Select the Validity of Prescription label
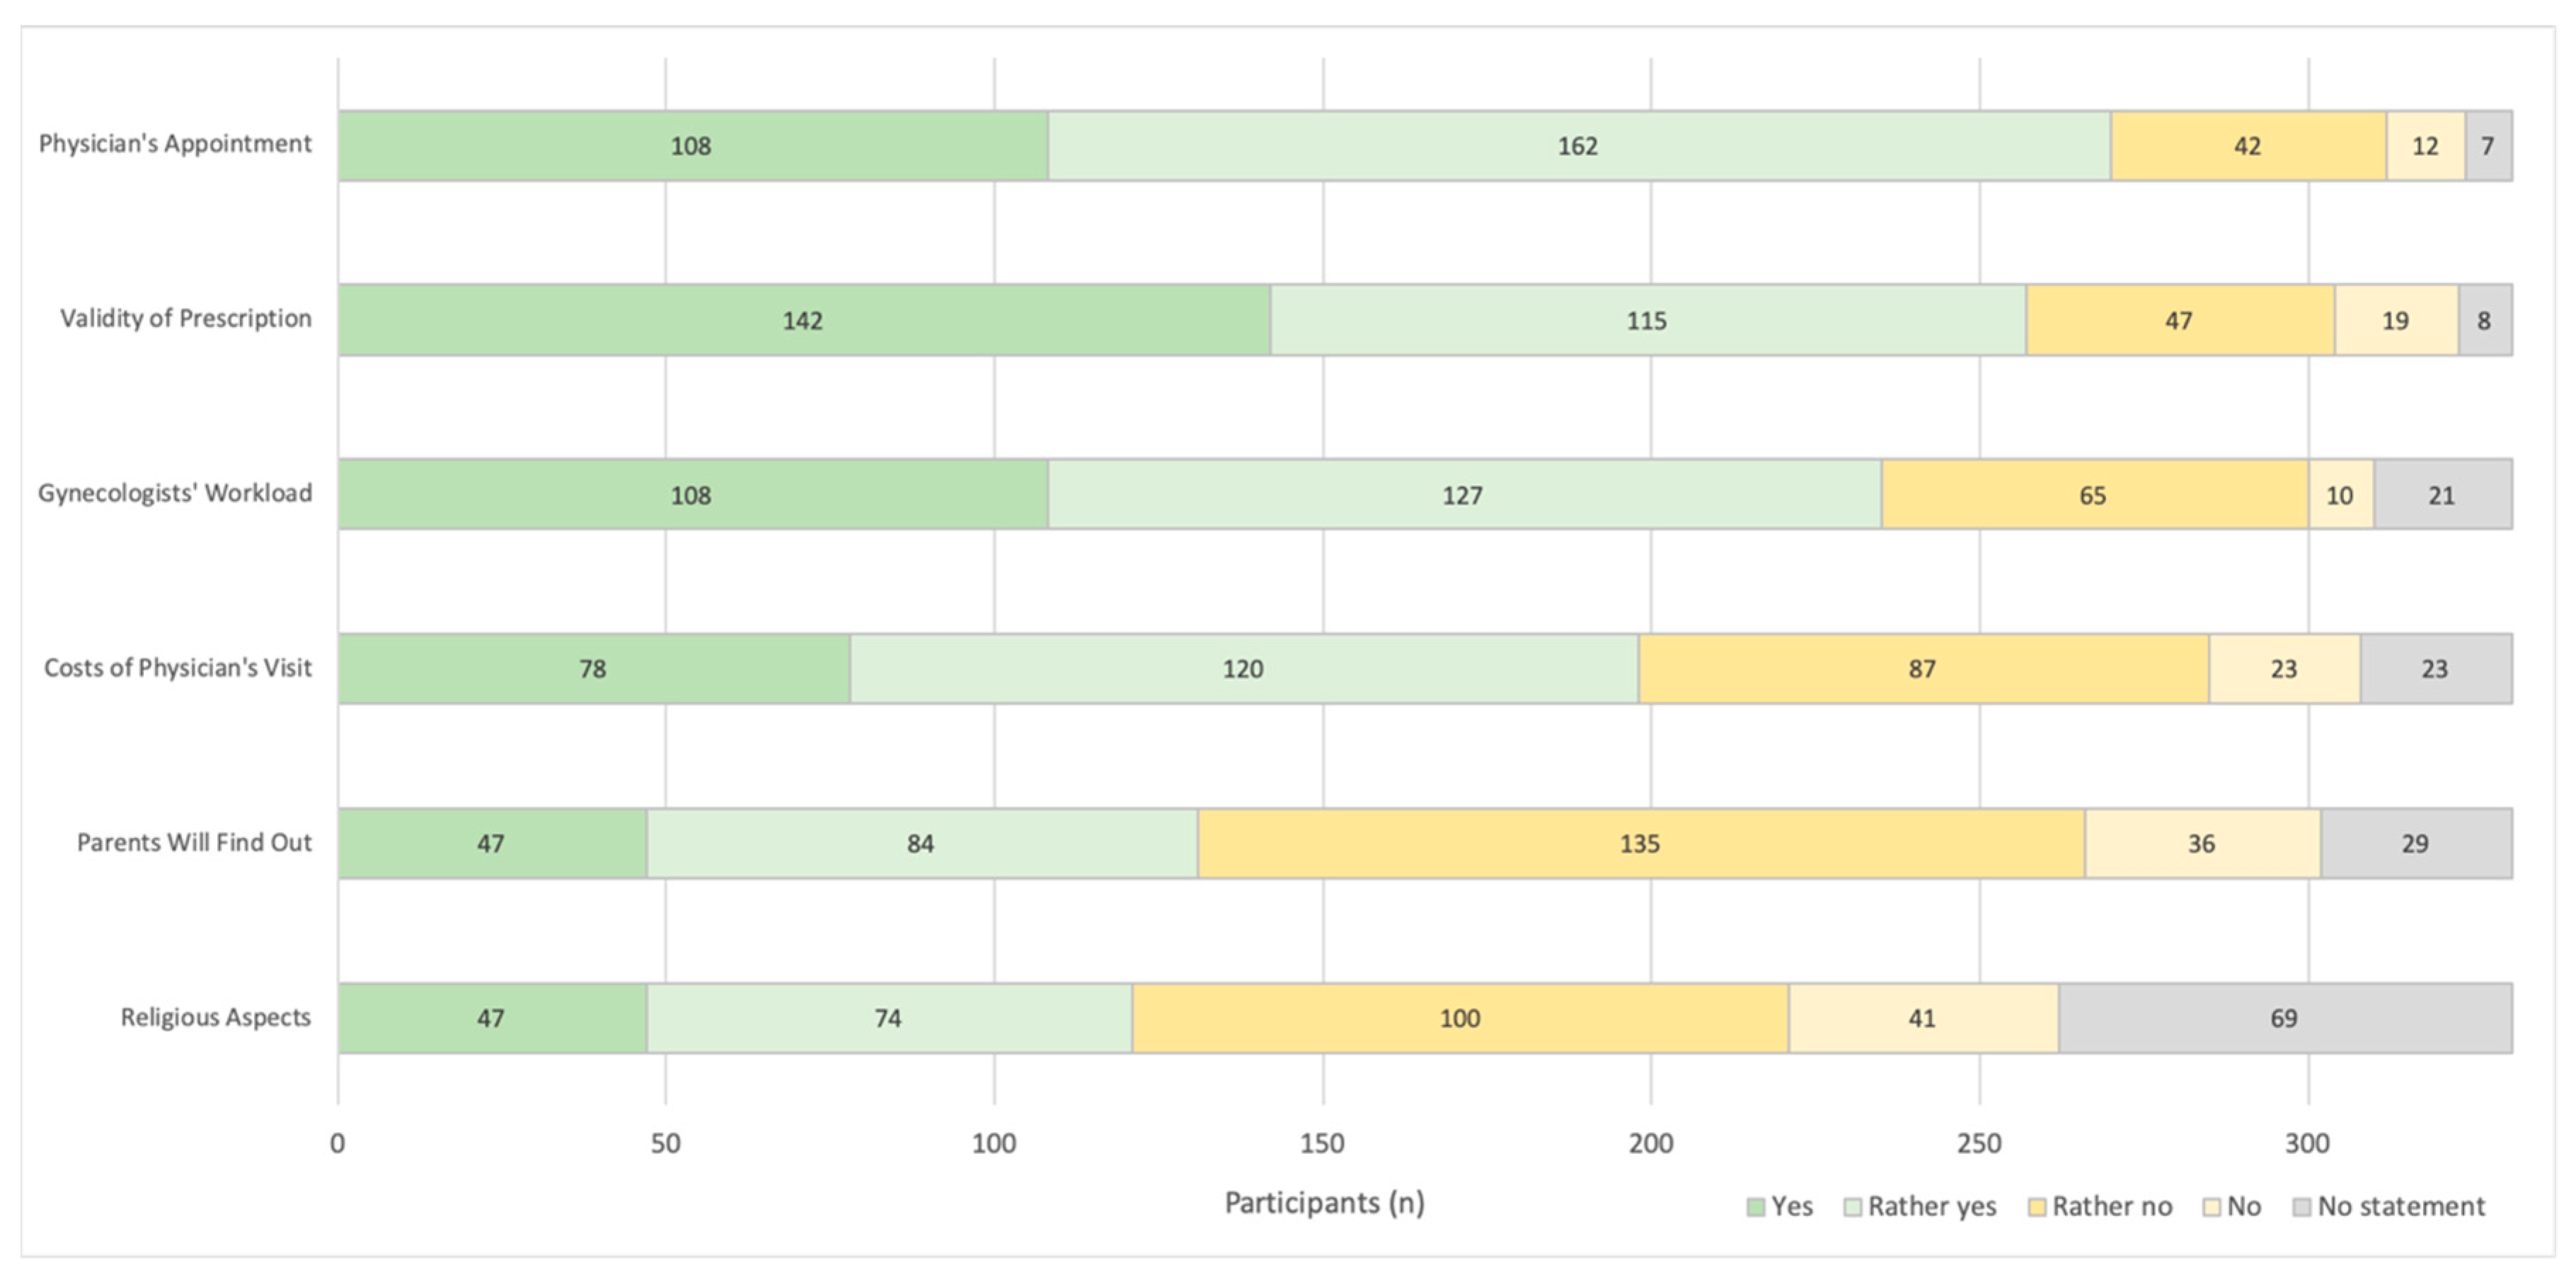Screen dimensions: 2576x1282 click(186, 319)
